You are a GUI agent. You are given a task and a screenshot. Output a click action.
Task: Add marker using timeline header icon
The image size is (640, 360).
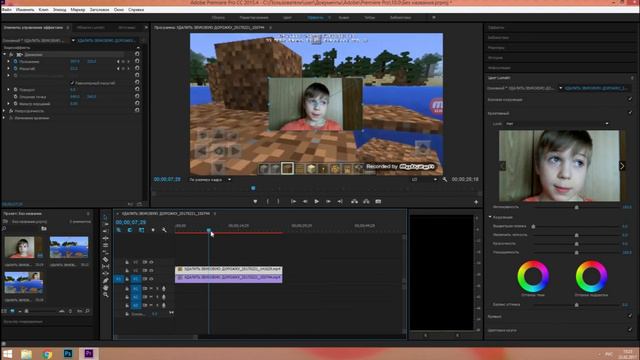[x=153, y=230]
